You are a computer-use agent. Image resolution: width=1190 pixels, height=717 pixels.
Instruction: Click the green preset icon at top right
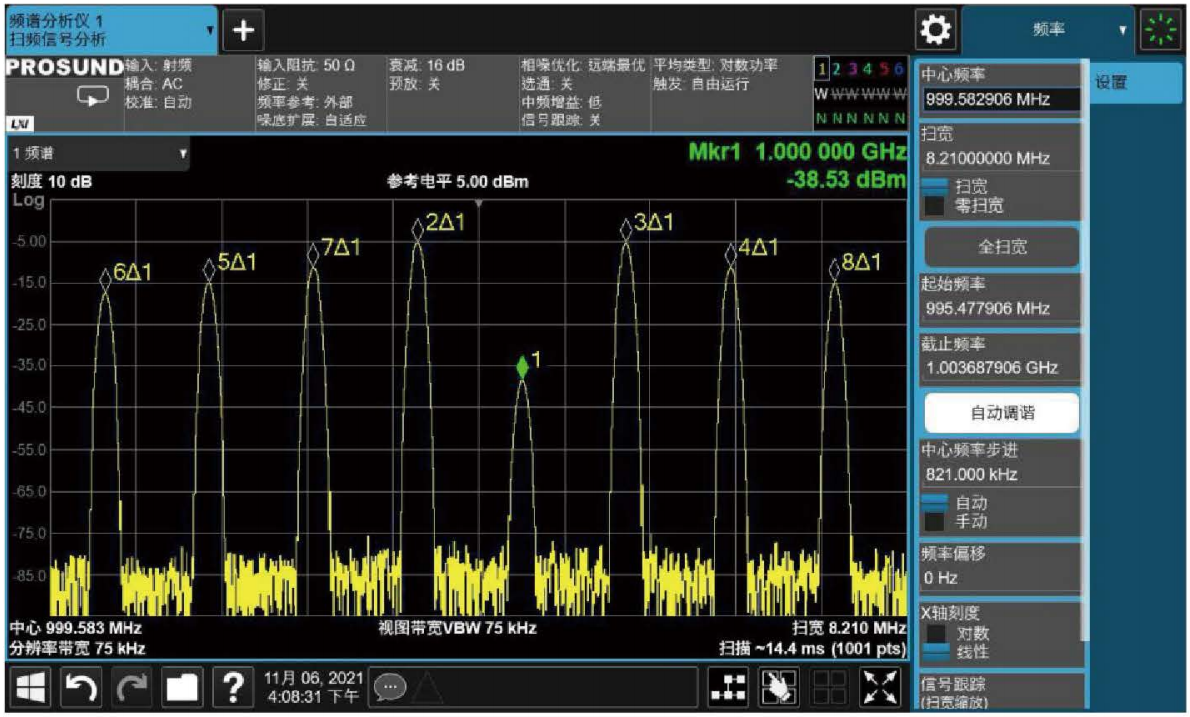tap(1160, 30)
